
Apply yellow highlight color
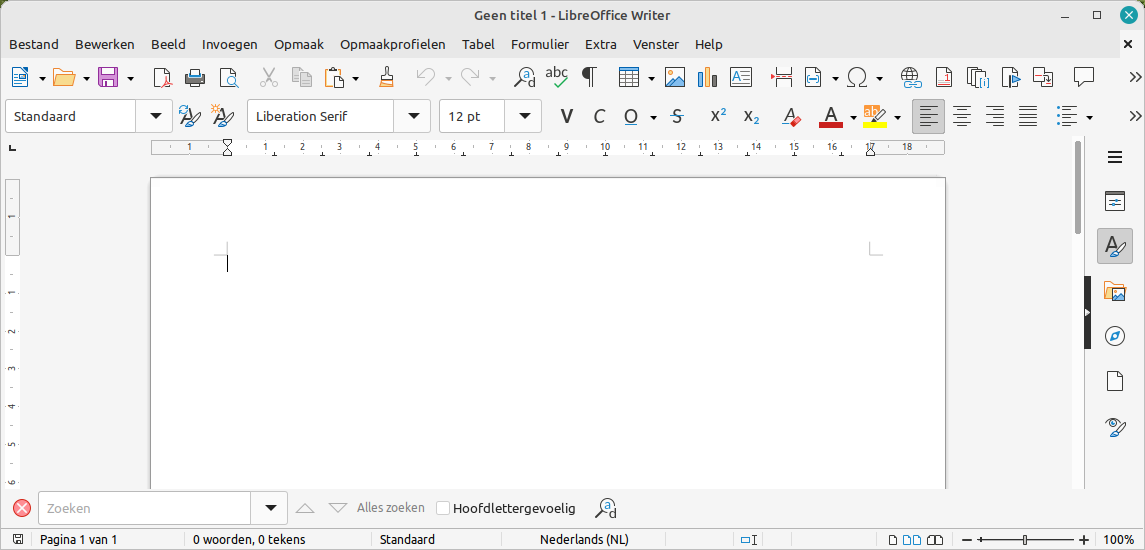click(x=875, y=116)
